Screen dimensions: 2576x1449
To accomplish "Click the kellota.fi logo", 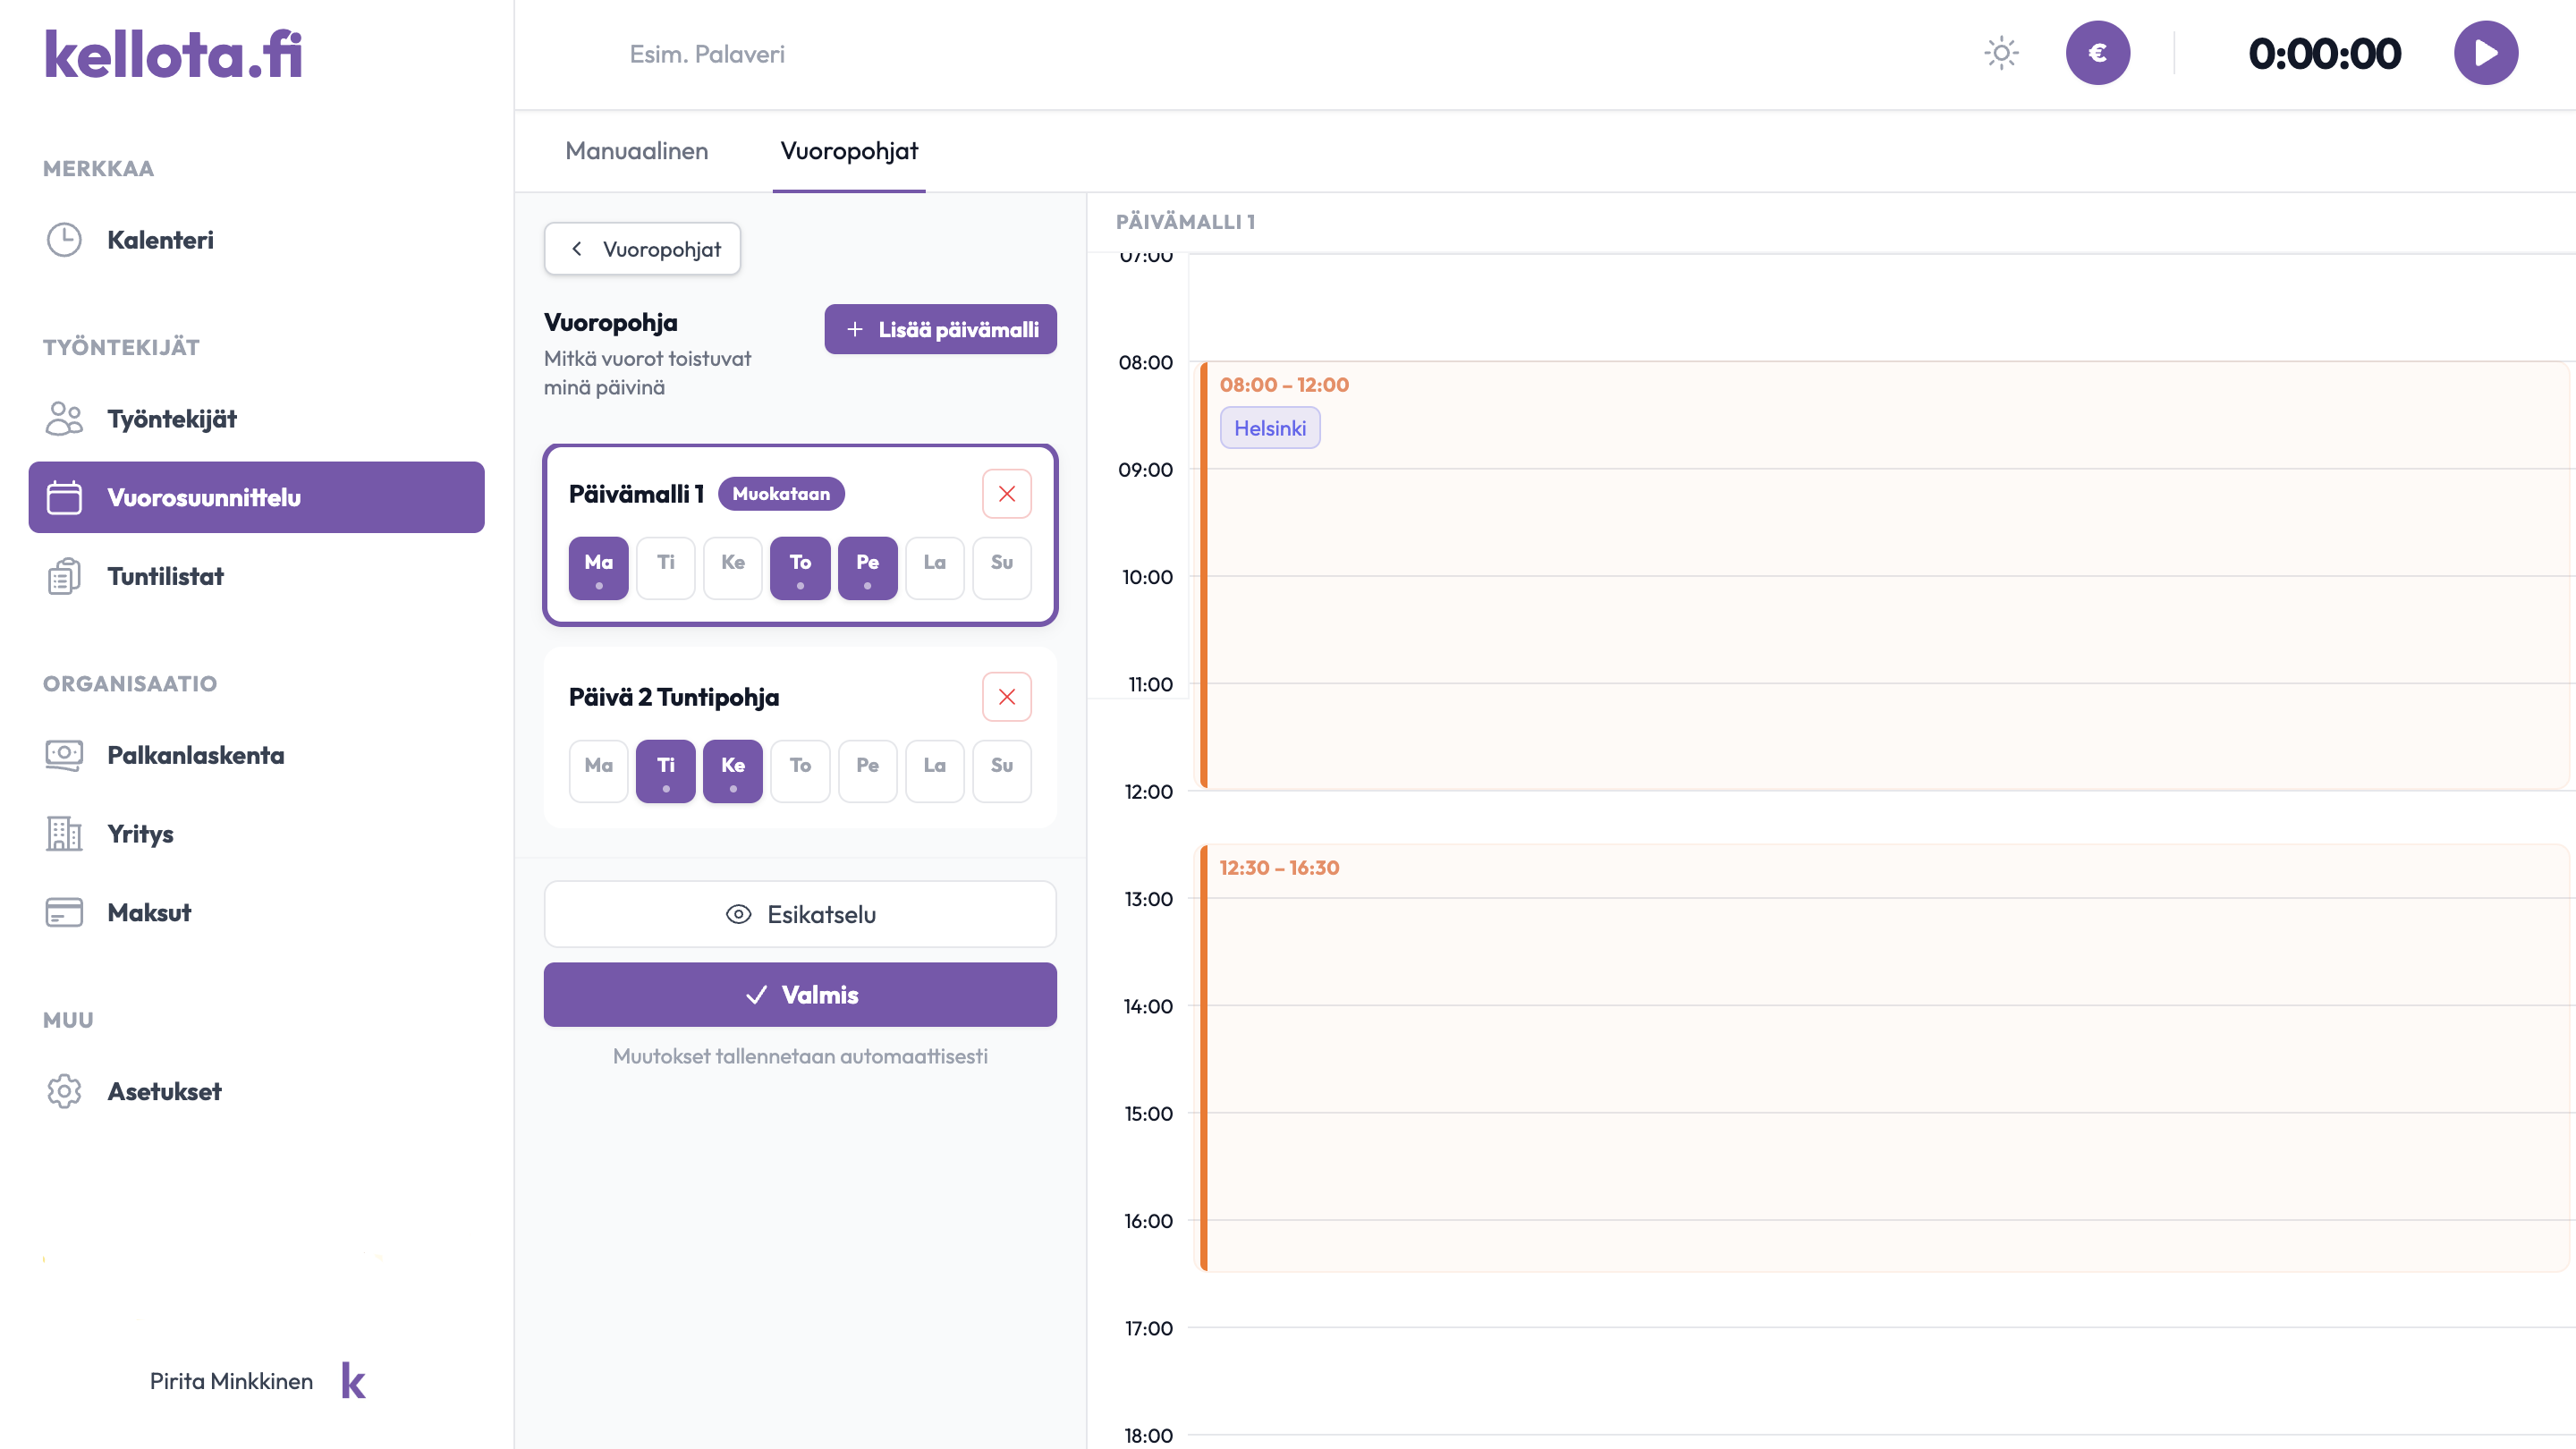I will point(173,54).
